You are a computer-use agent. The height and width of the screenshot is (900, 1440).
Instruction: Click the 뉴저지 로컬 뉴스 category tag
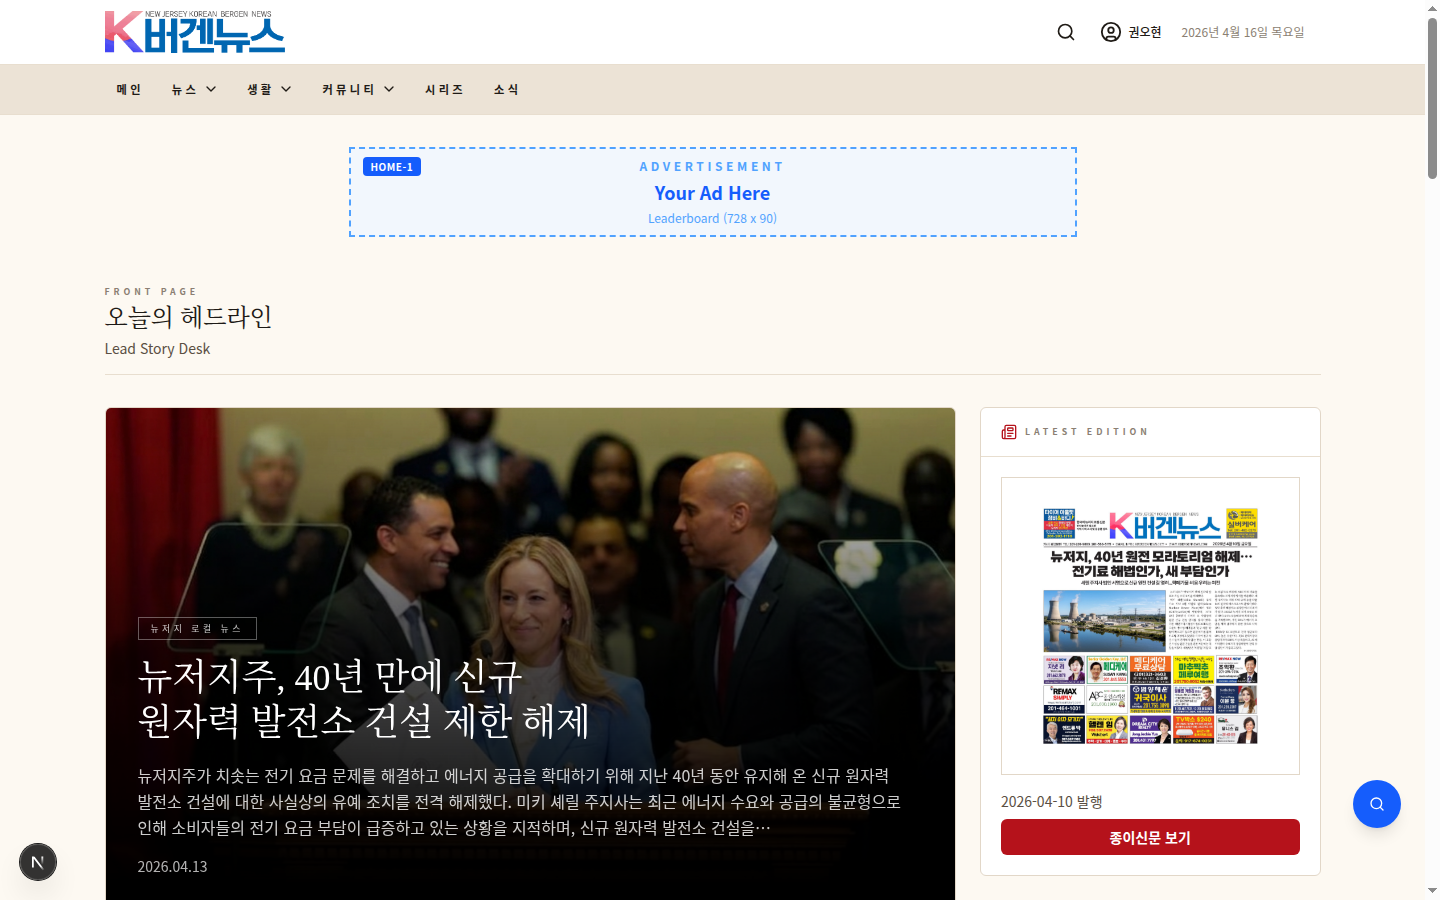[x=197, y=628]
